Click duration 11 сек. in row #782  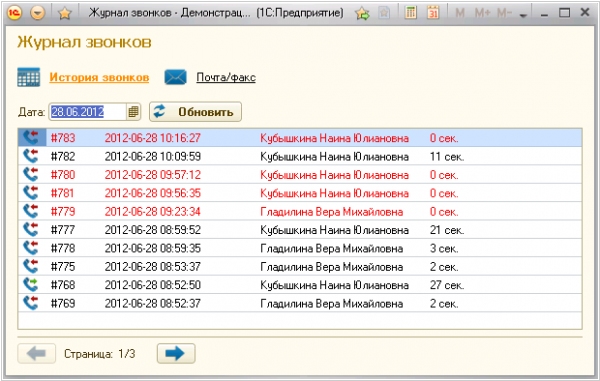click(447, 156)
